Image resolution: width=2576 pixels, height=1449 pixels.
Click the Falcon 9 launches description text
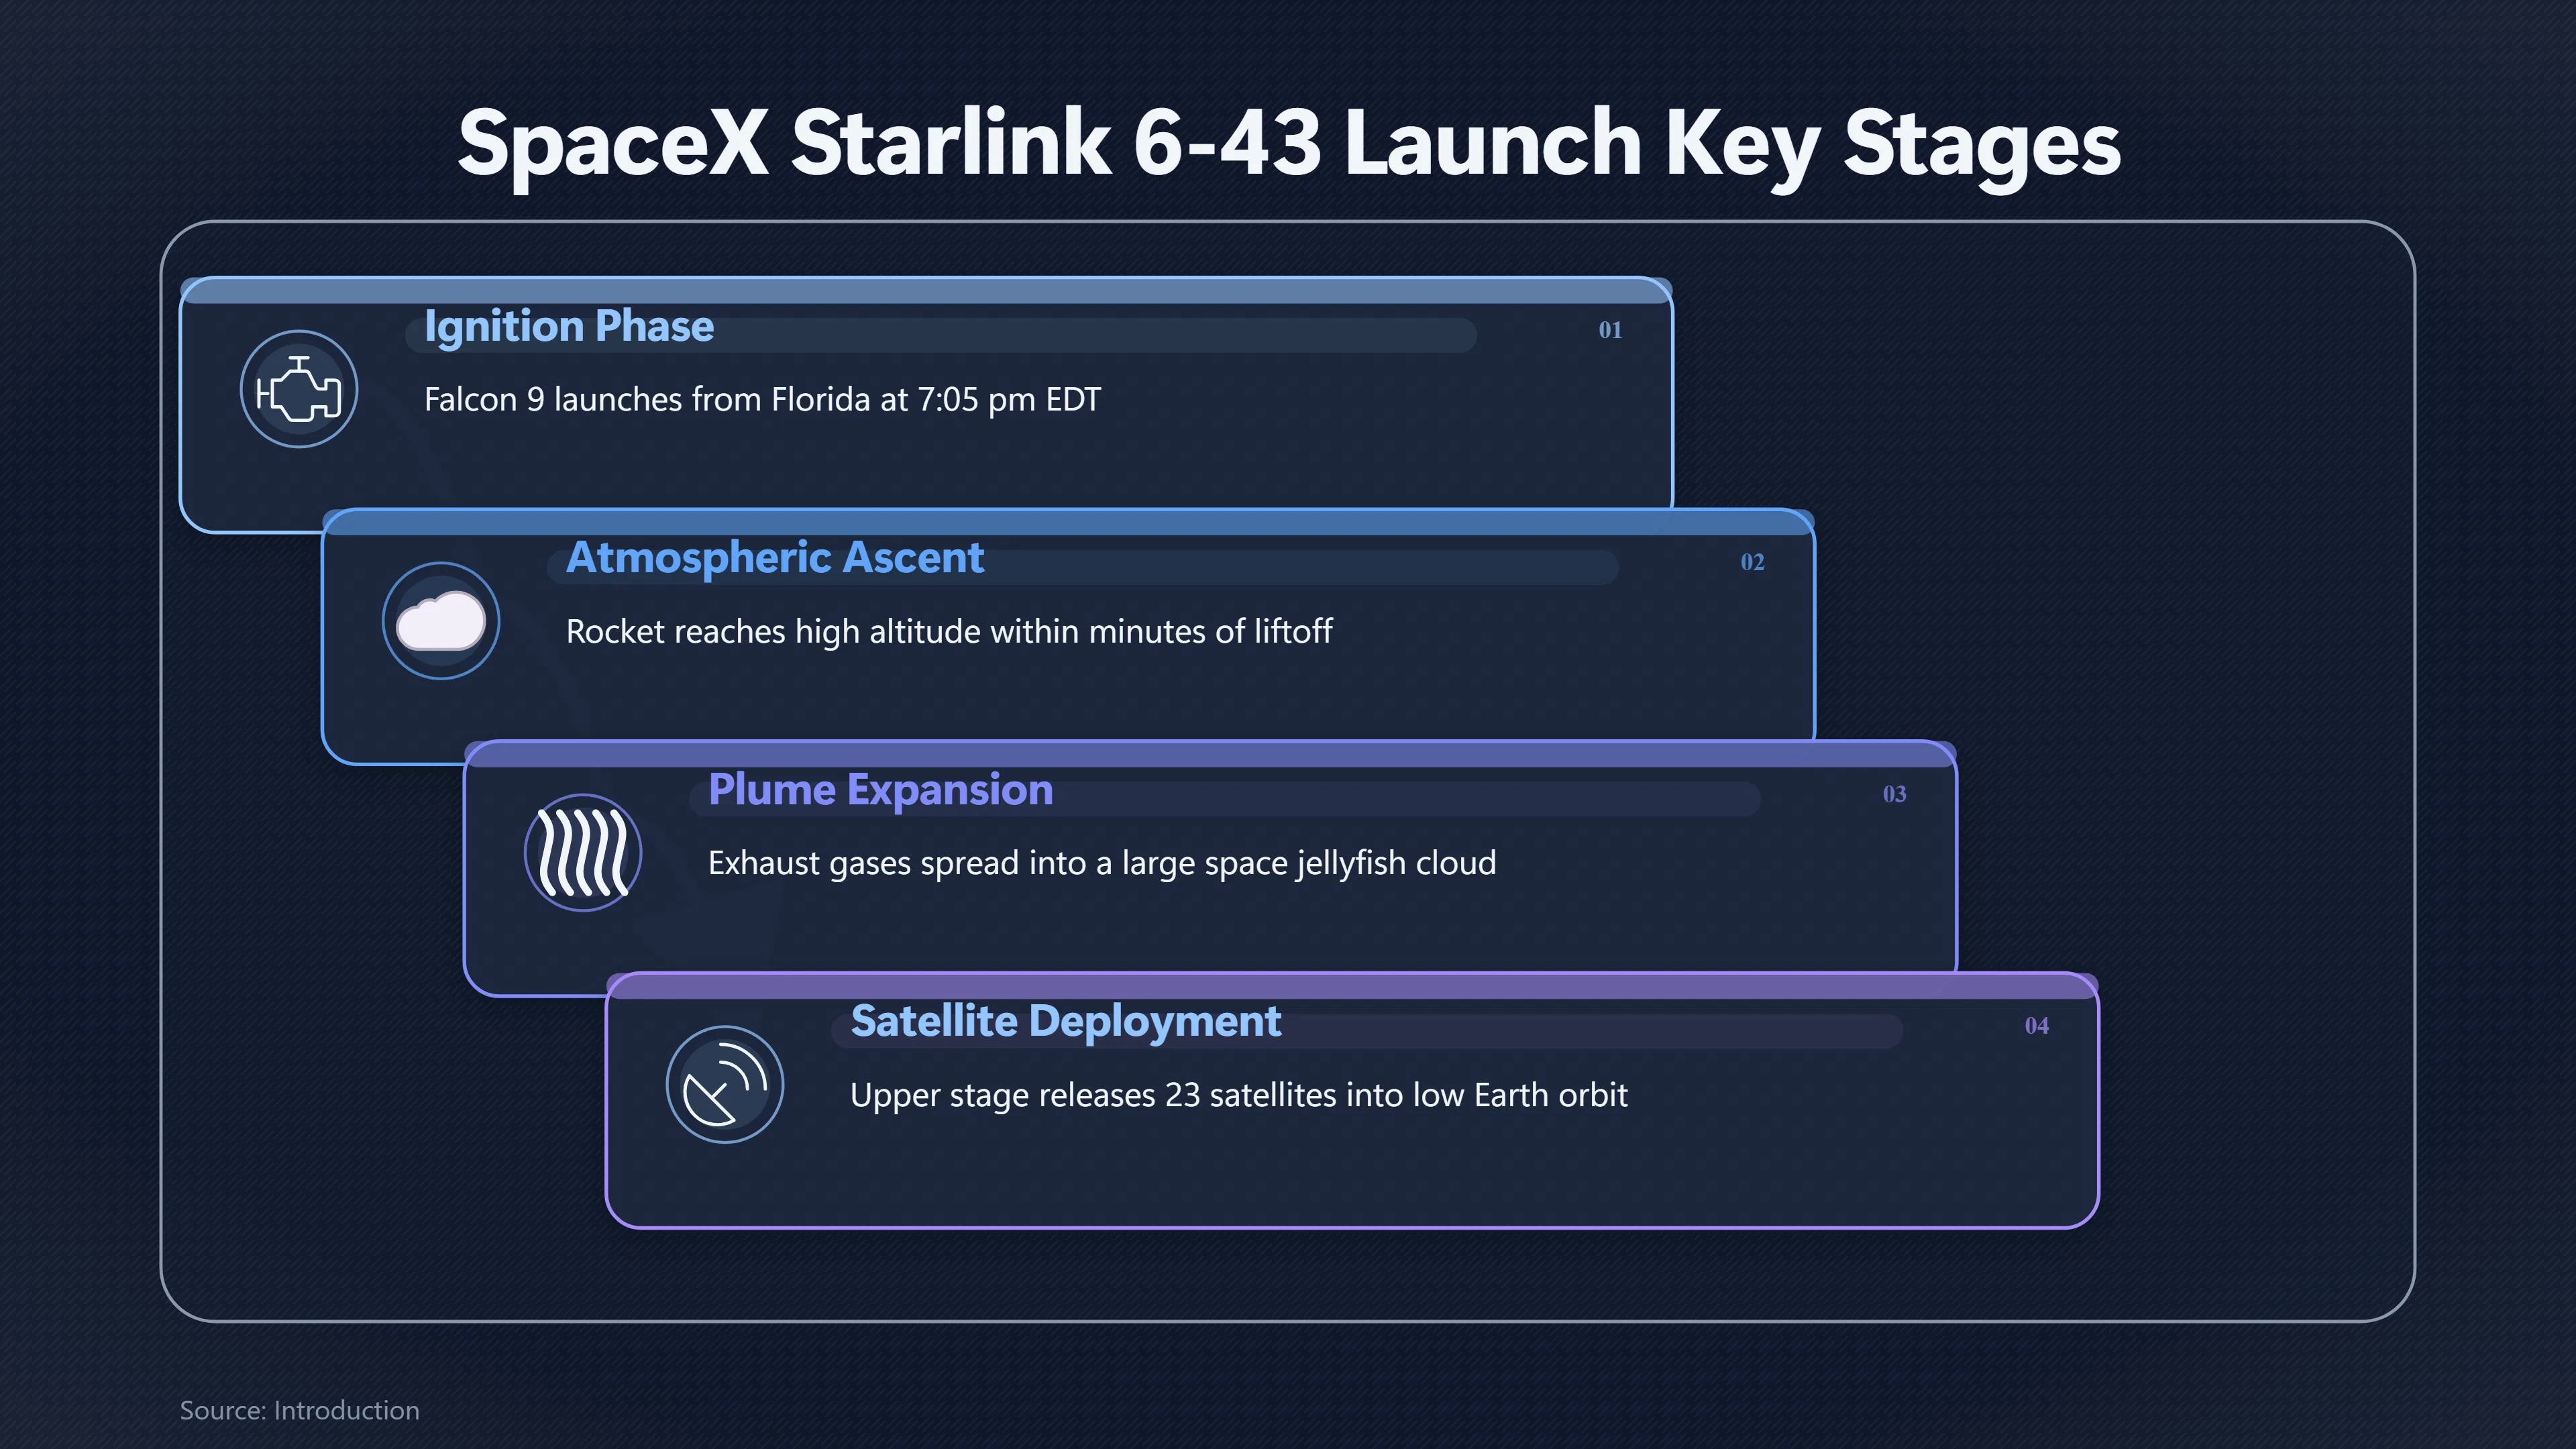pos(762,400)
